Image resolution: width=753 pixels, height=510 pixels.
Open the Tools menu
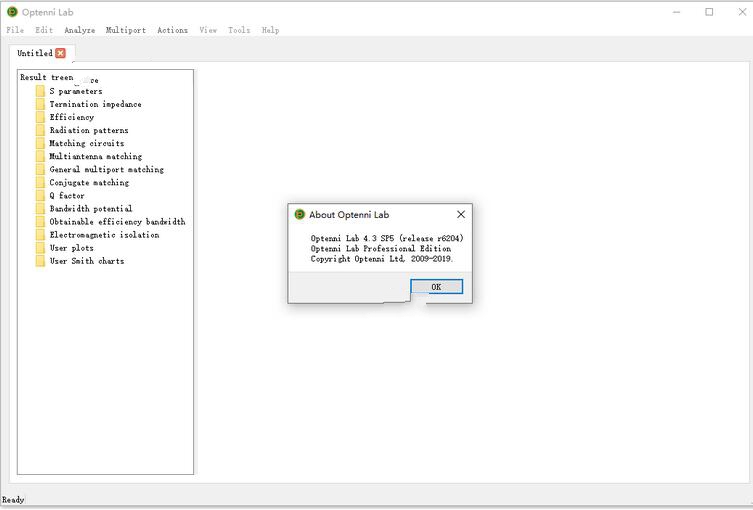click(x=239, y=30)
